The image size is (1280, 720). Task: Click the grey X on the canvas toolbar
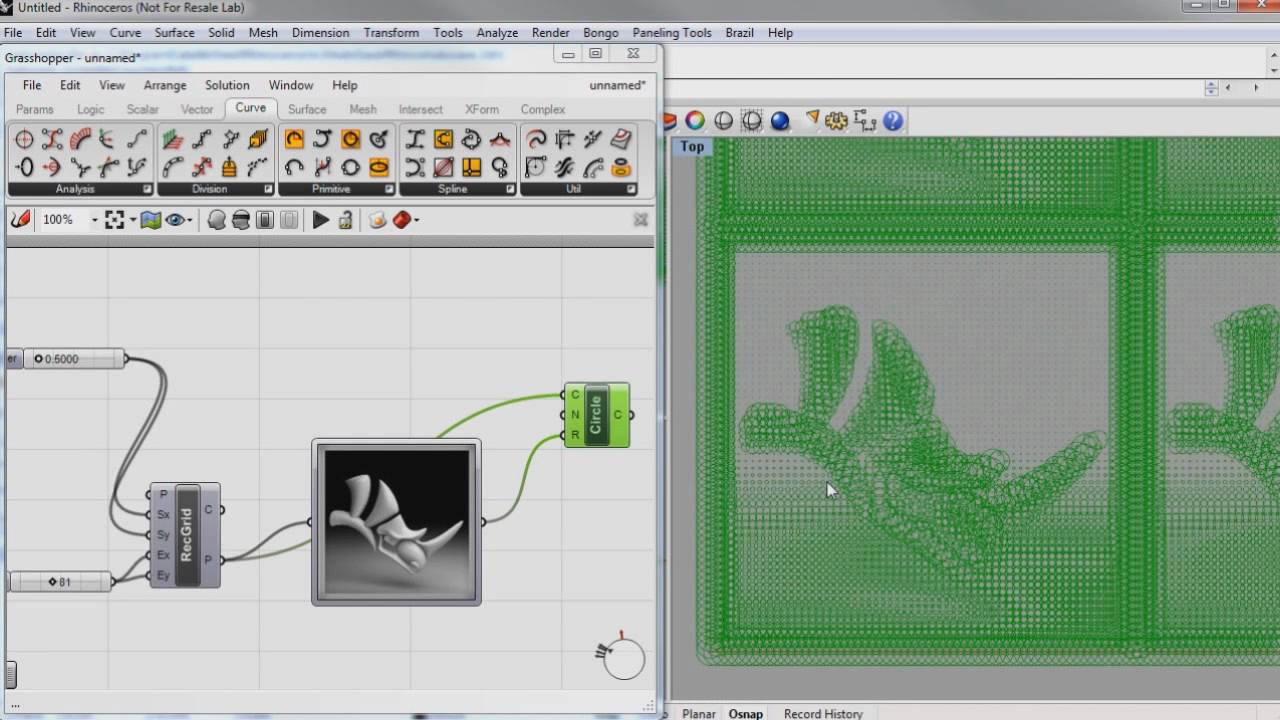tap(641, 219)
